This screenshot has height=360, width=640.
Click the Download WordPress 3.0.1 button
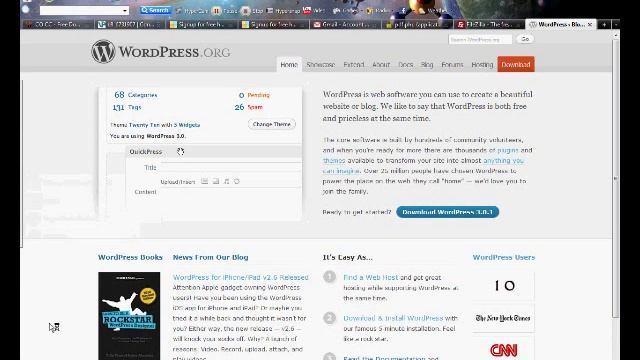[x=447, y=212]
